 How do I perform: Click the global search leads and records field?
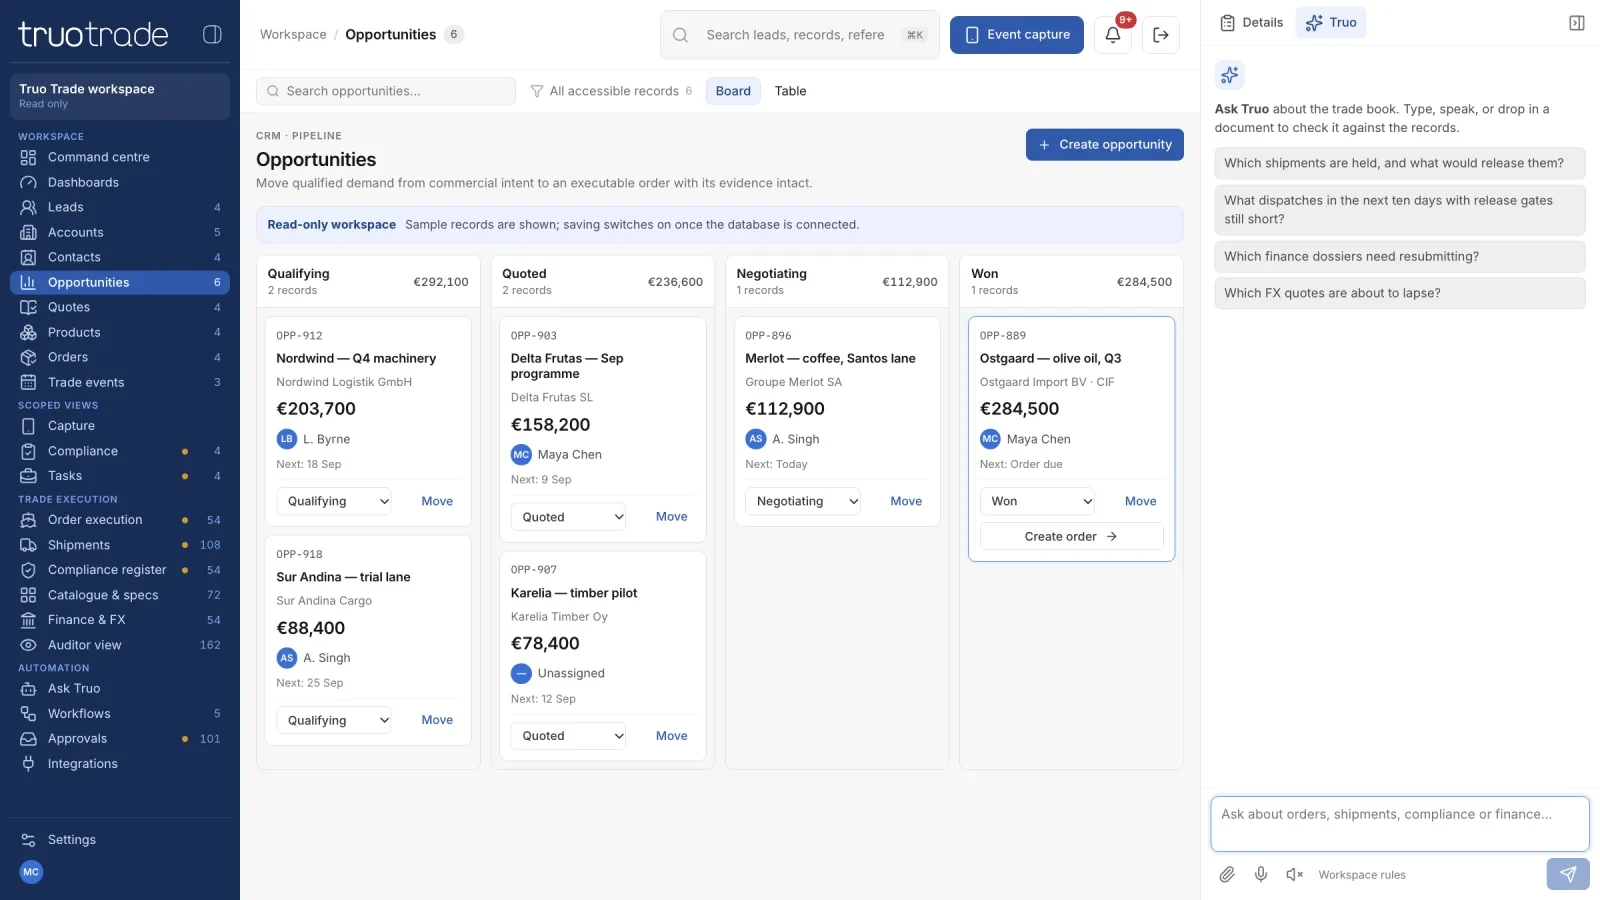[799, 35]
